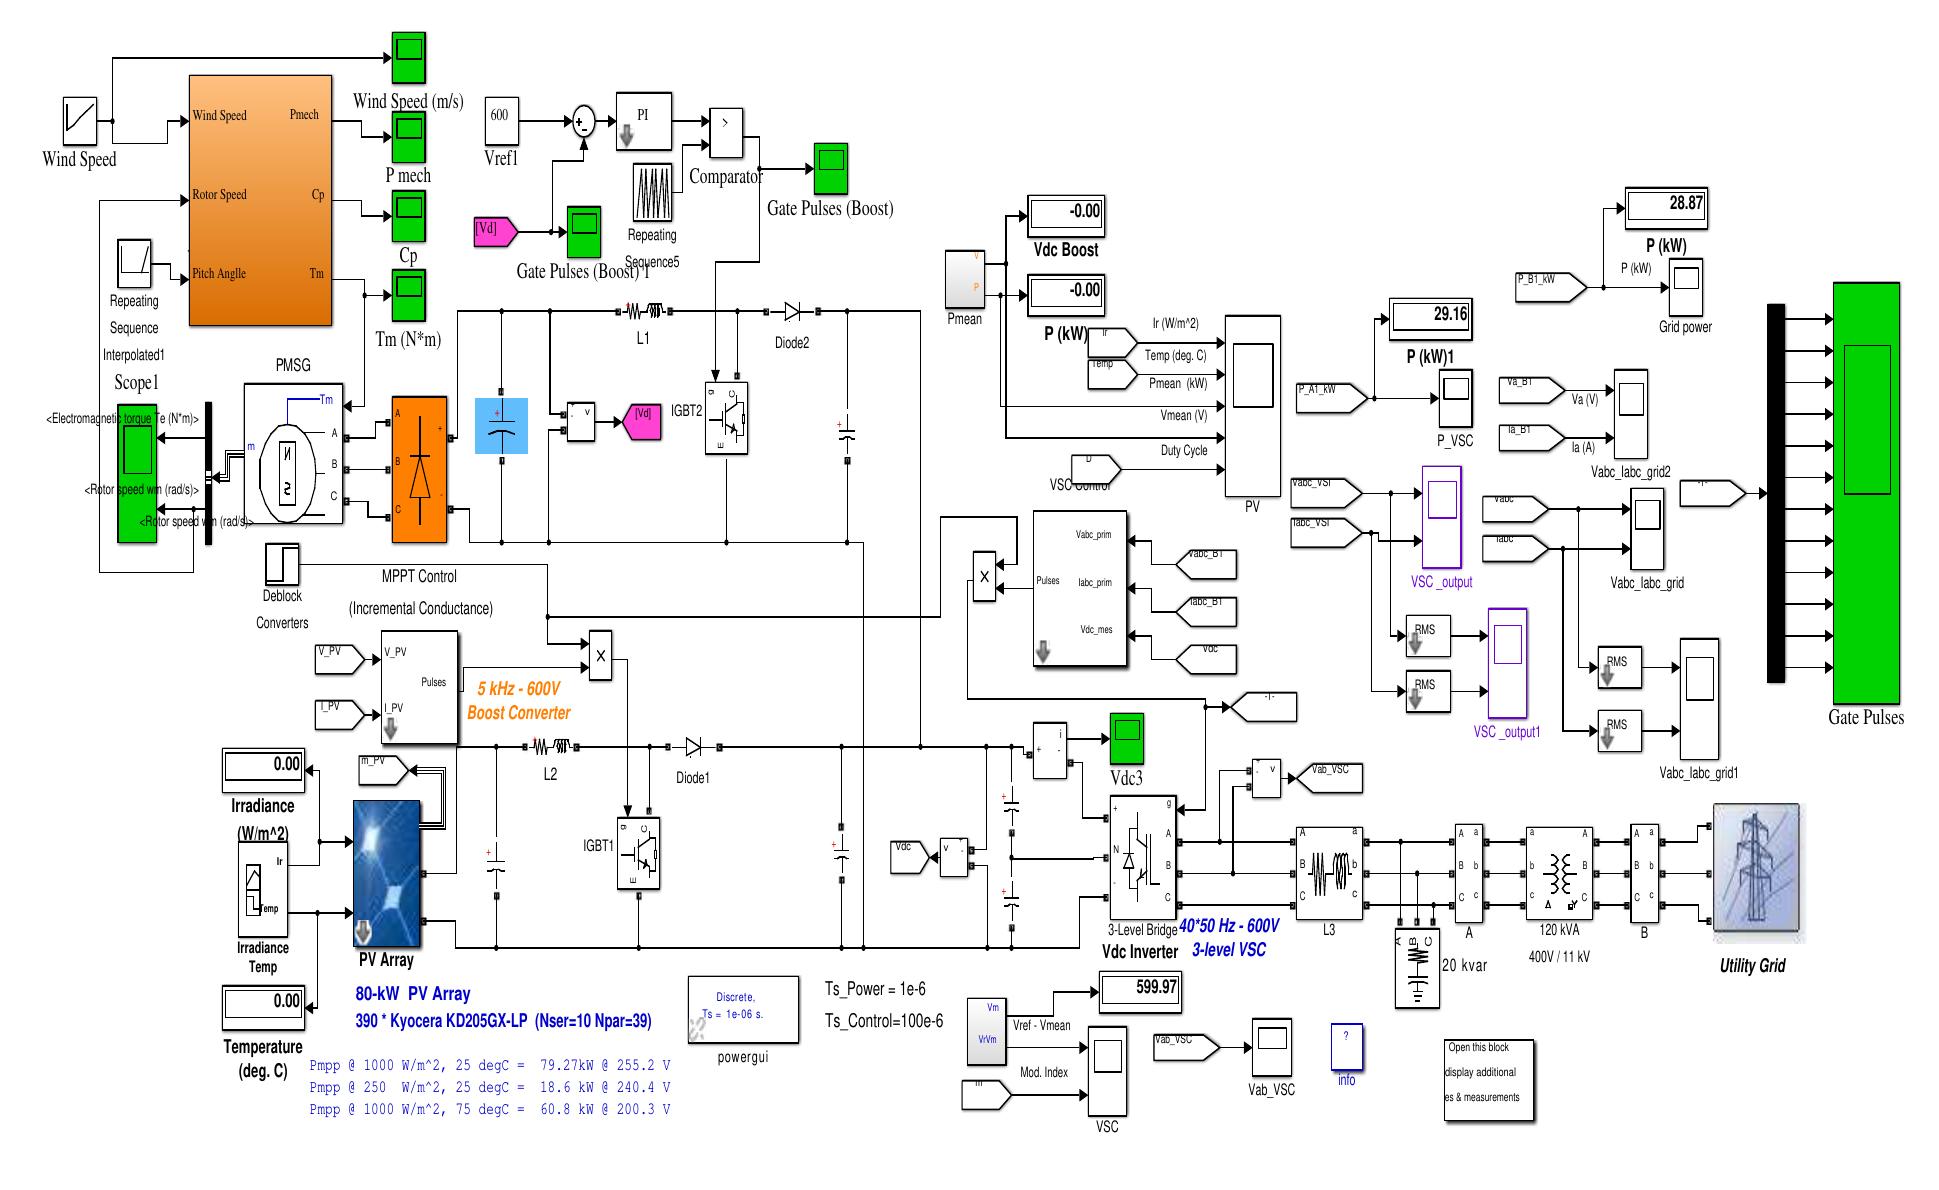The image size is (1939, 1190).
Task: Select the 3-Level Bridge block
Action: click(1142, 859)
